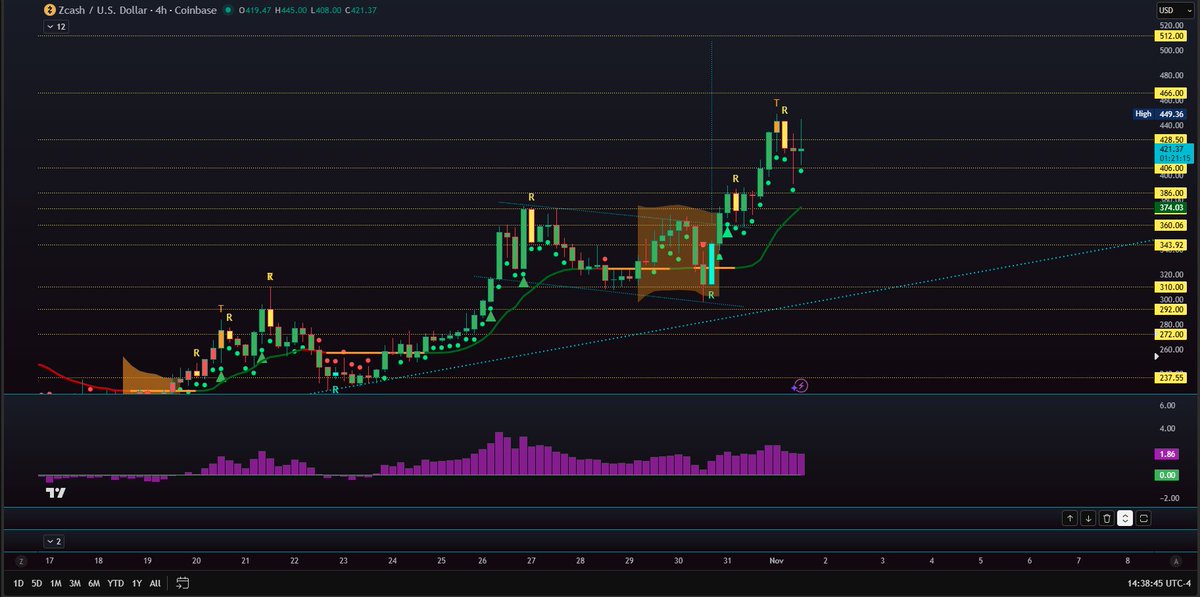
Task: Click the round Z icon beside date 17
Action: pos(20,561)
